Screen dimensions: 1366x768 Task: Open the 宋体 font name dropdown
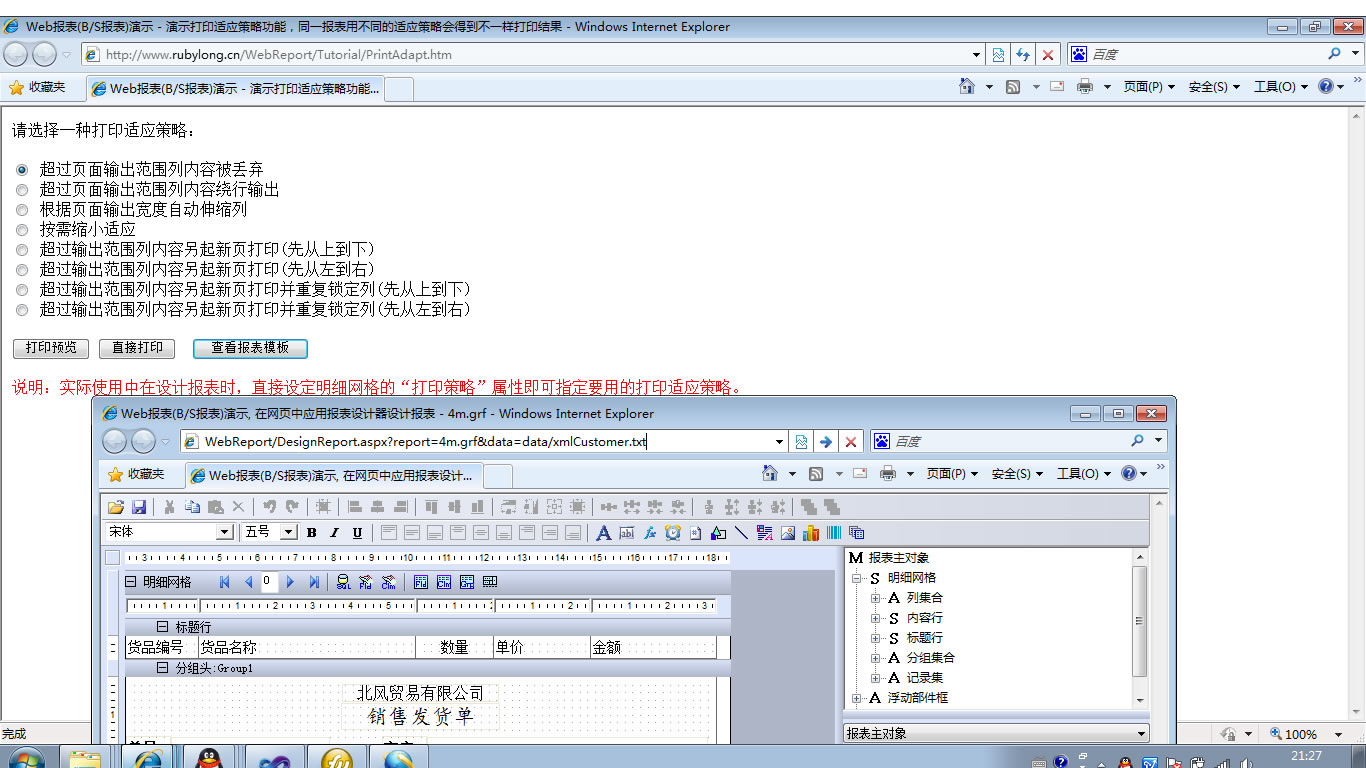point(224,533)
